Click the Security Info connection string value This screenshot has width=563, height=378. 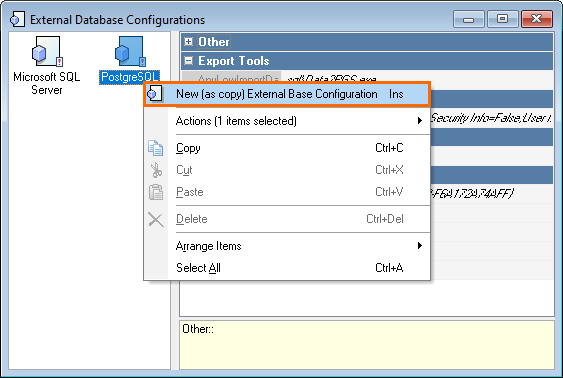tap(491, 118)
